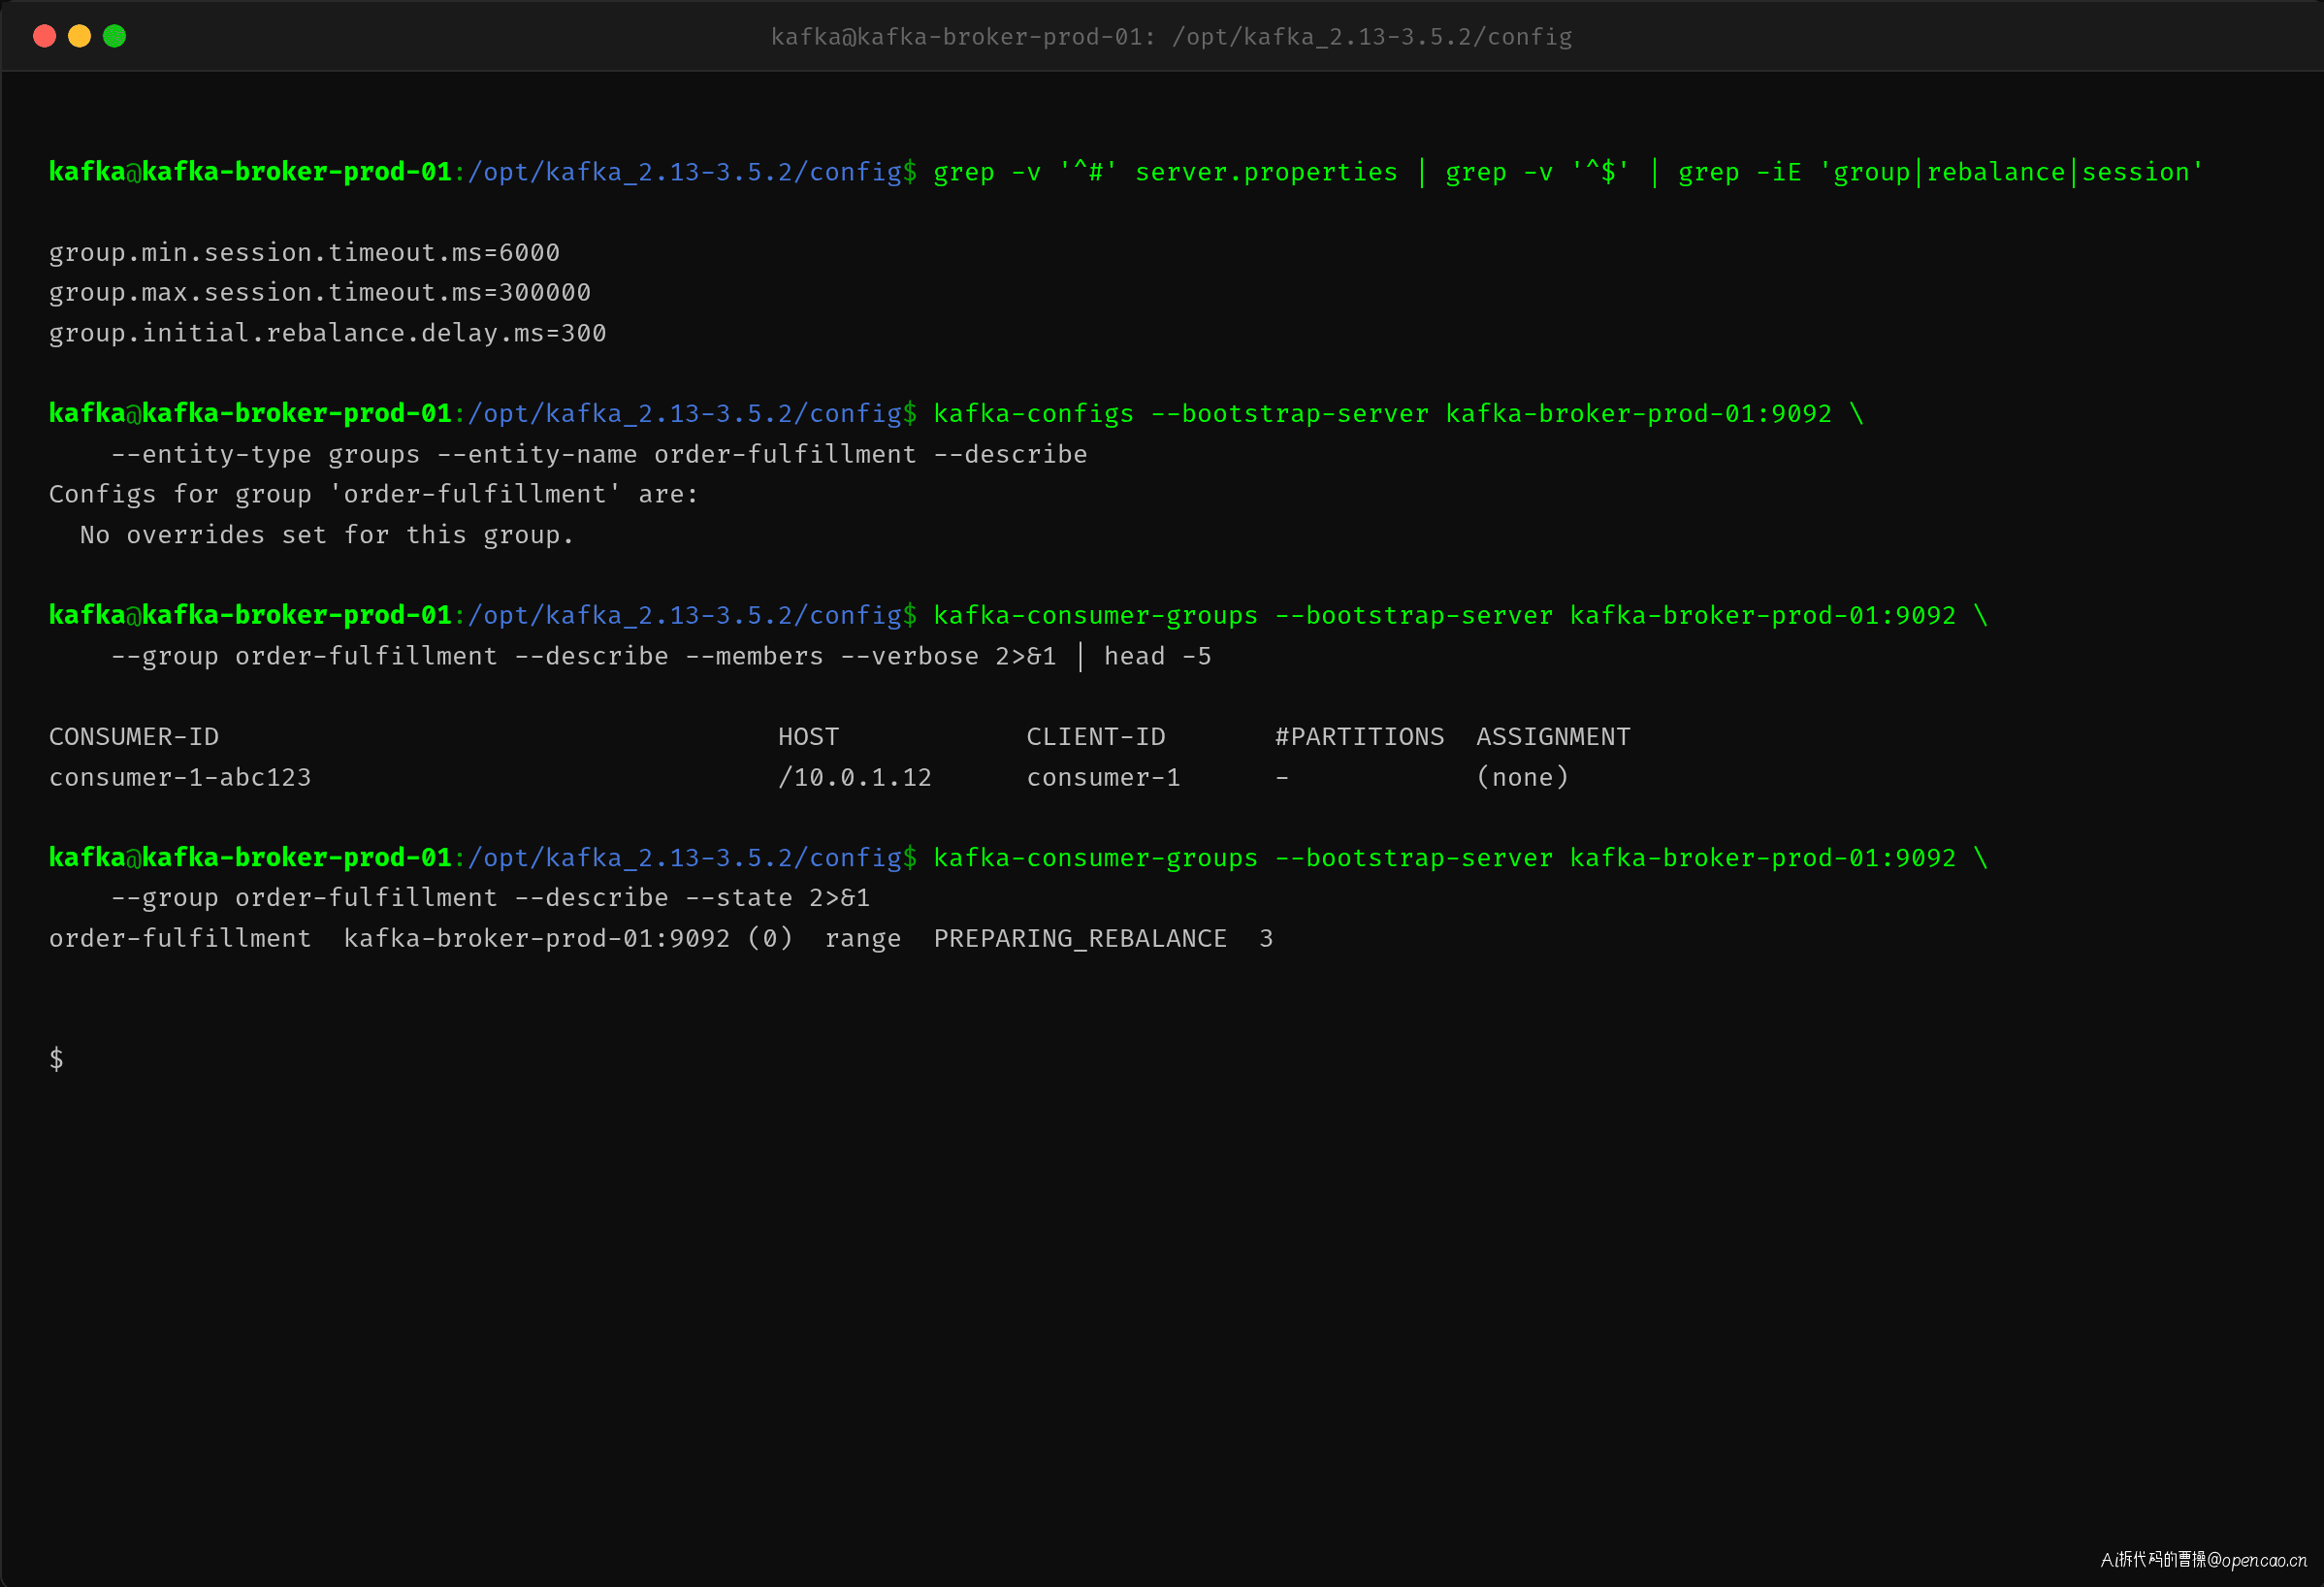Click the CONSUMER-ID column header
Screen dimensions: 2324x1587
[x=134, y=737]
